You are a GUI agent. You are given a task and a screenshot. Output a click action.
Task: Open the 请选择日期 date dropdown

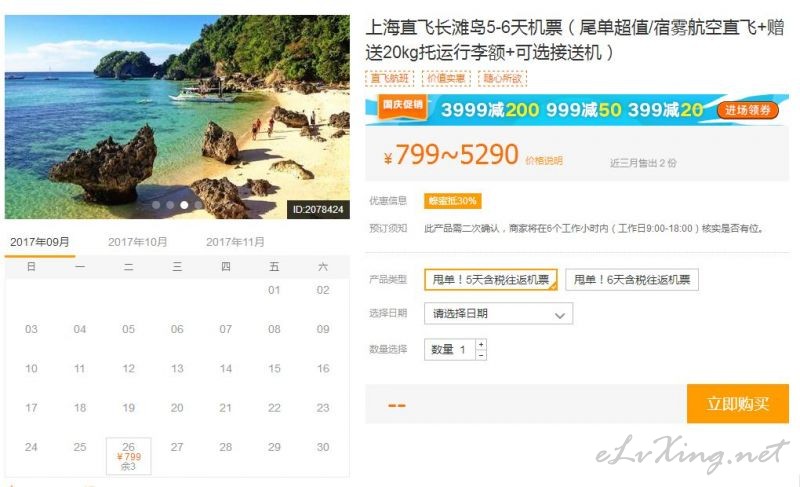[x=498, y=314]
